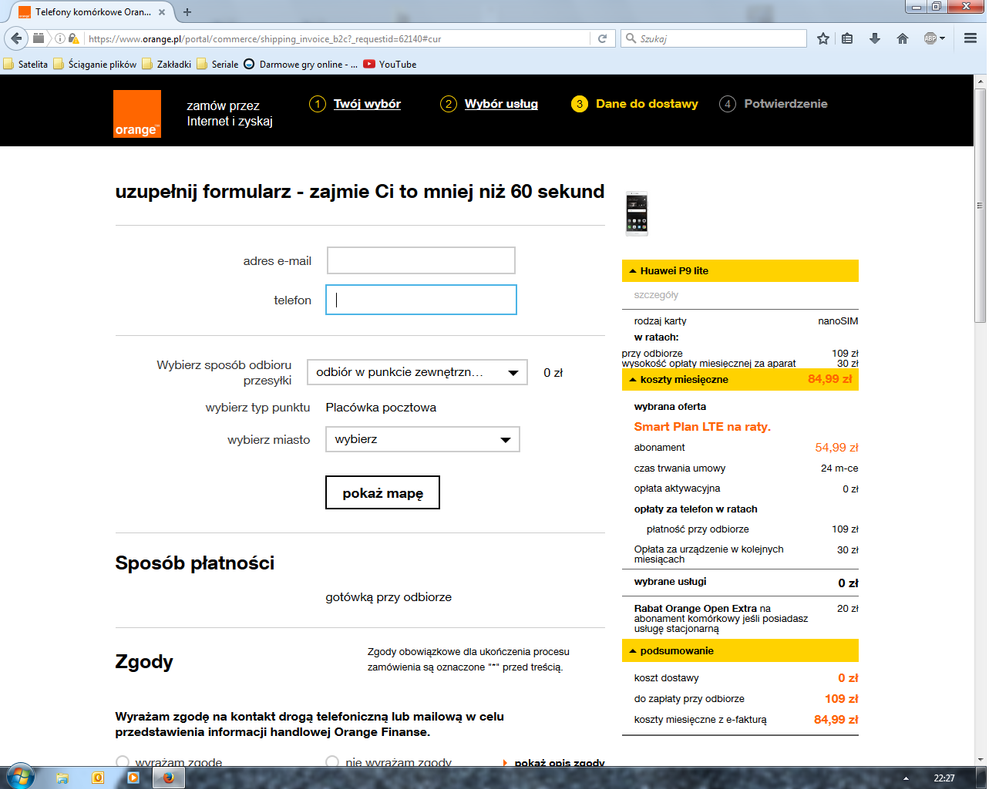999x789 pixels.
Task: Click the 'pokaż mapę' button
Action: coord(382,493)
